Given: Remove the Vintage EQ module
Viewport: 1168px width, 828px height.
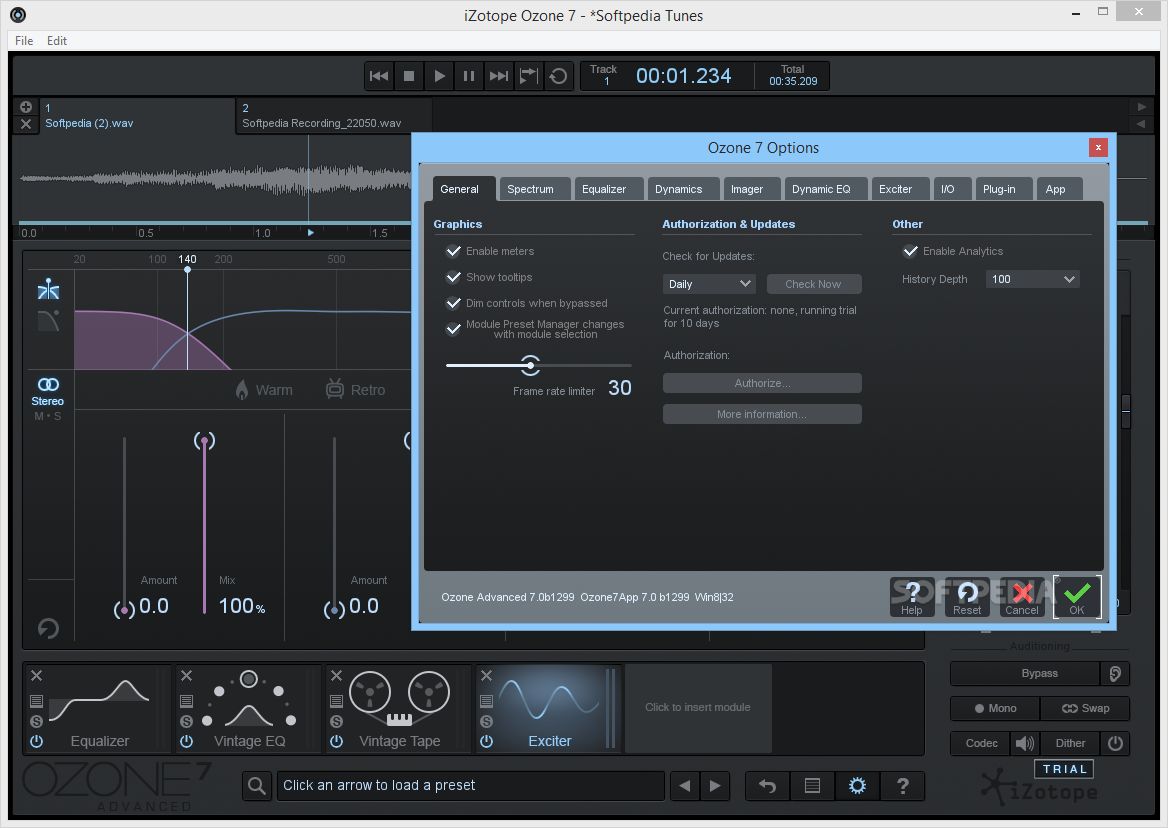Looking at the screenshot, I should 186,675.
